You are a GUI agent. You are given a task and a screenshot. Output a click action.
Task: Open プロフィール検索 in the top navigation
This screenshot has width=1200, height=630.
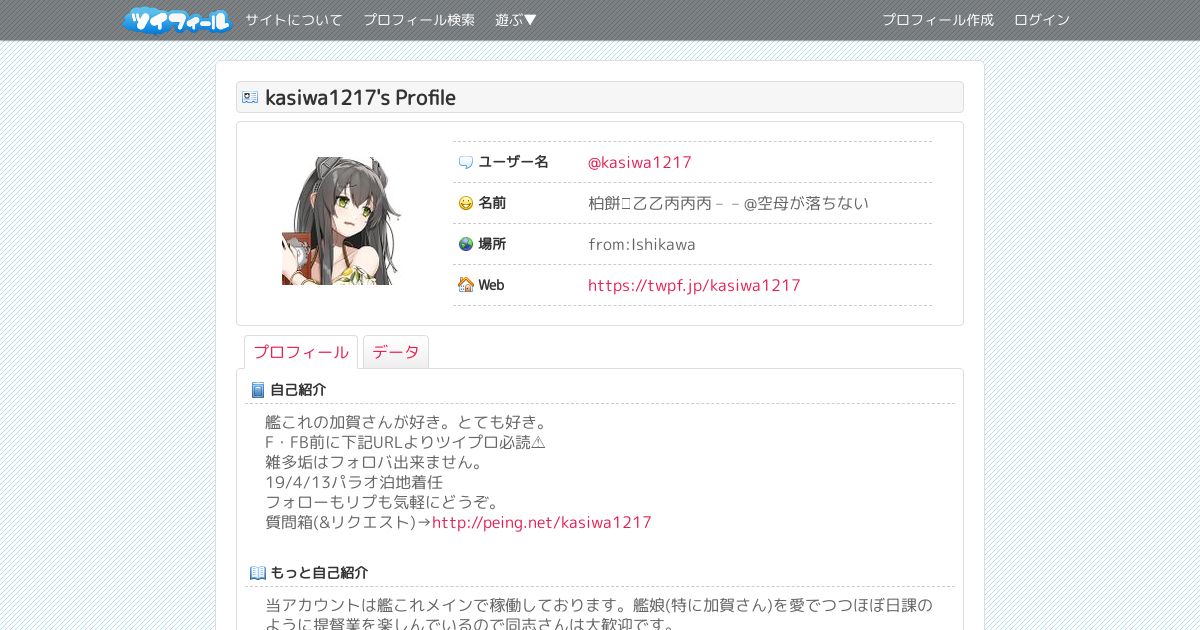click(419, 20)
